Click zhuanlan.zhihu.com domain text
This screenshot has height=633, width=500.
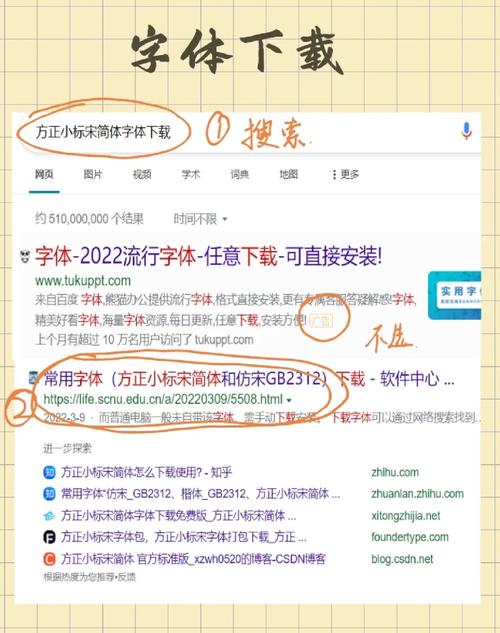point(417,494)
